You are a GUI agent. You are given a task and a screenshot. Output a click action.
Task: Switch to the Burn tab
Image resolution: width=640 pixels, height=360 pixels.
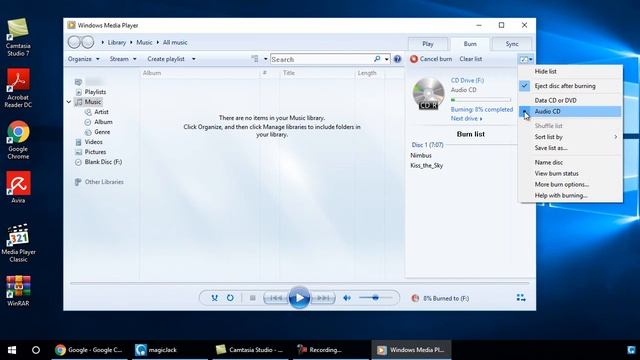pos(470,44)
